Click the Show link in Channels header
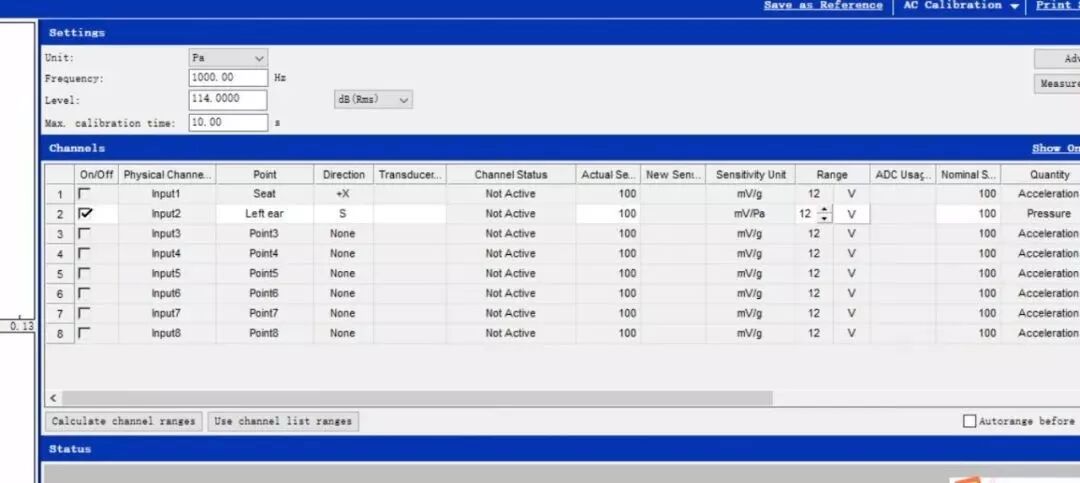Image resolution: width=1080 pixels, height=483 pixels. click(1055, 148)
